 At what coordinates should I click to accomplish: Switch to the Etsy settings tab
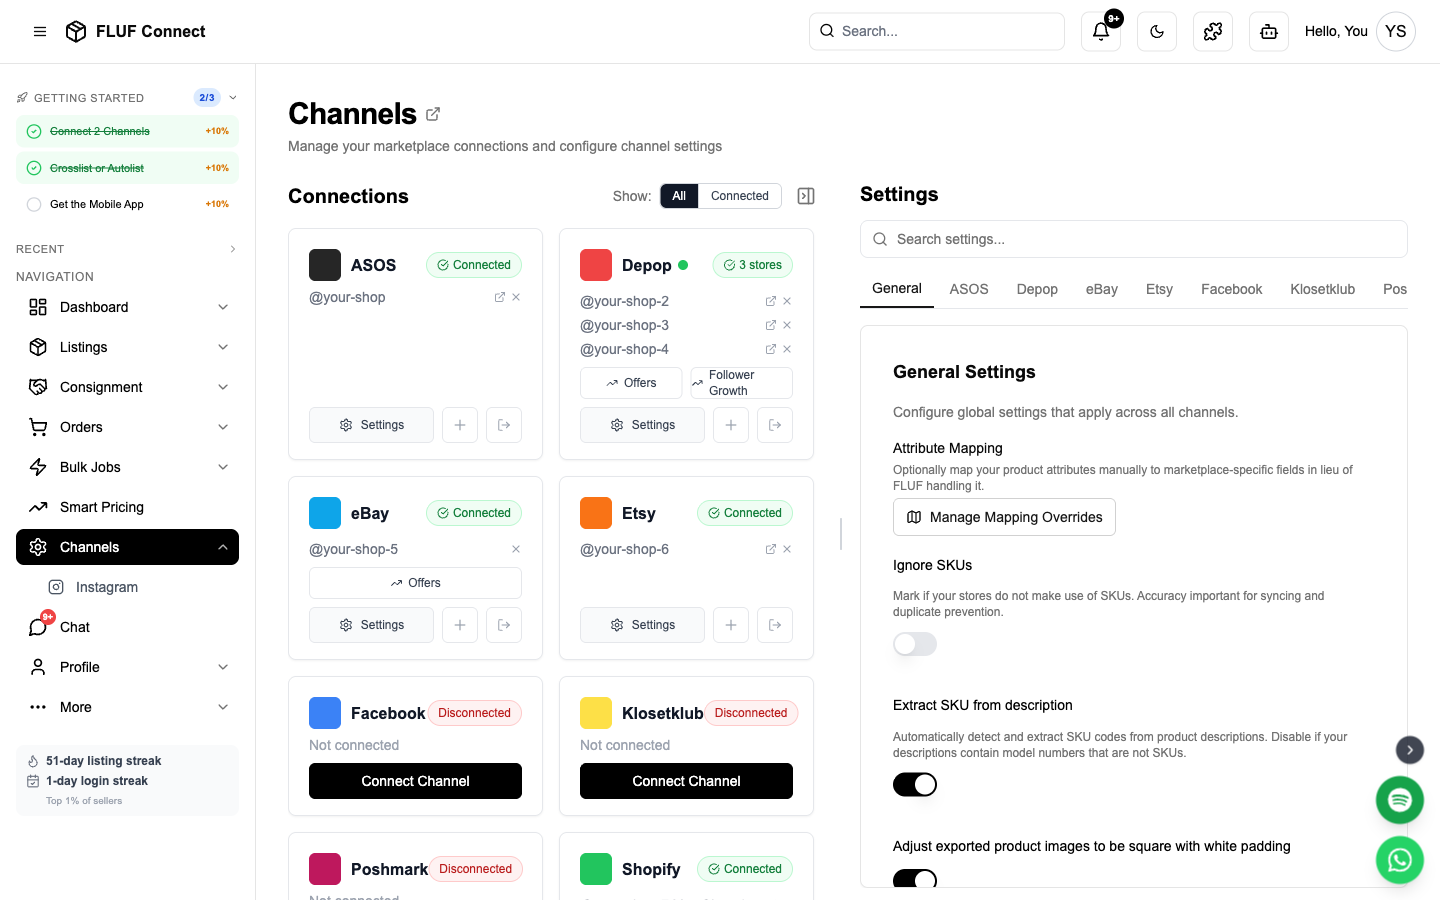pos(1159,289)
